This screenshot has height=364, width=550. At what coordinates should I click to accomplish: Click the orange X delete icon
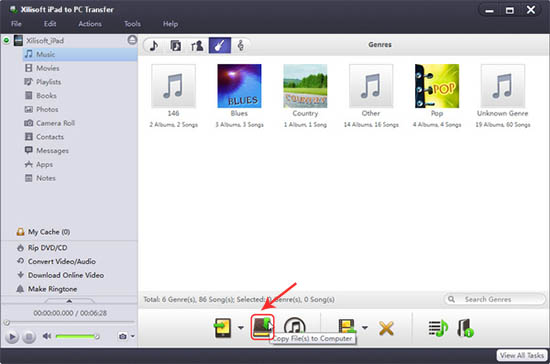pos(386,329)
